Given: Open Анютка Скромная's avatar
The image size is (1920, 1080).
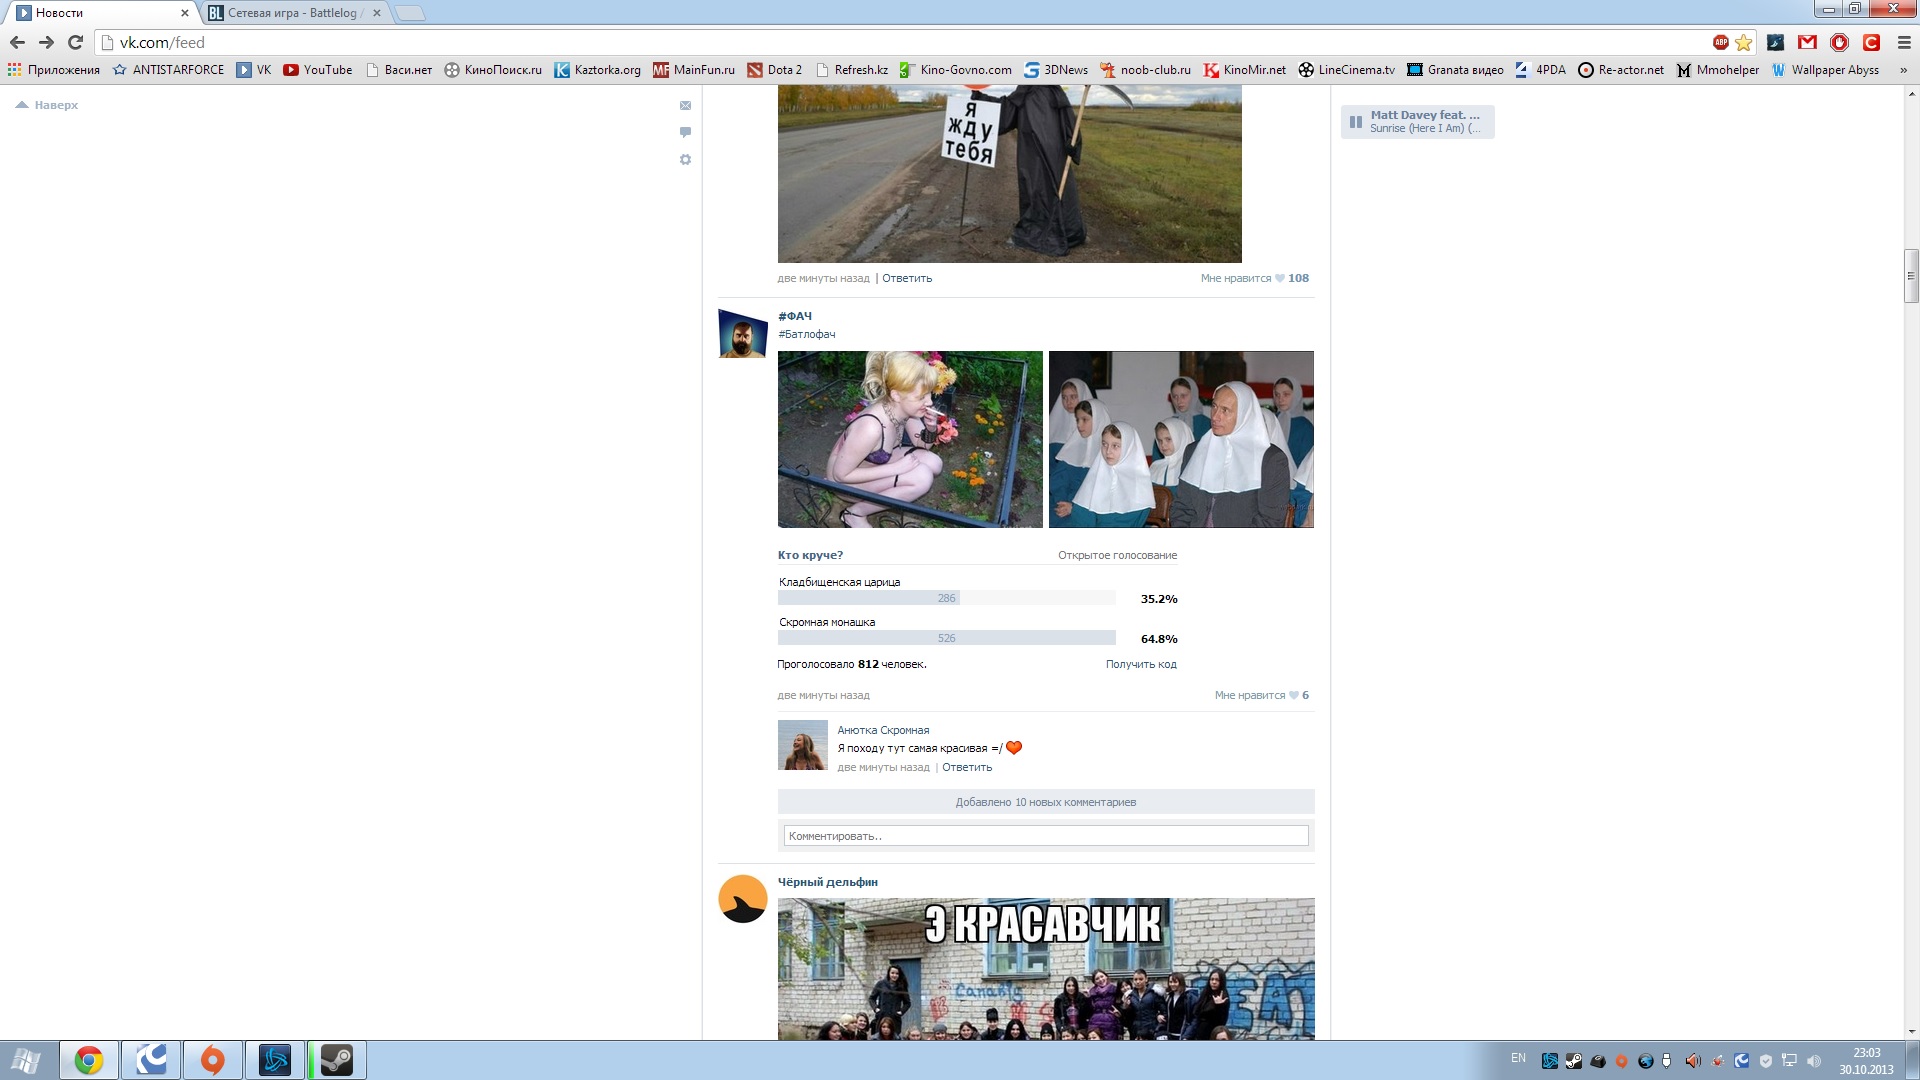Looking at the screenshot, I should [x=803, y=745].
